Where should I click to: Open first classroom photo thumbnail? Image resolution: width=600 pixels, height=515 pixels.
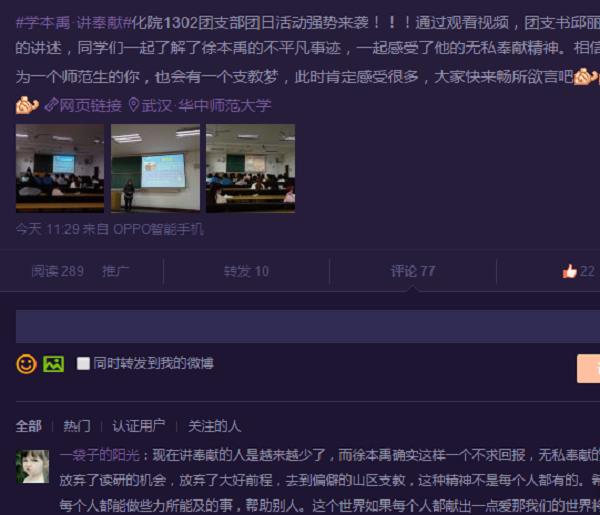click(59, 167)
